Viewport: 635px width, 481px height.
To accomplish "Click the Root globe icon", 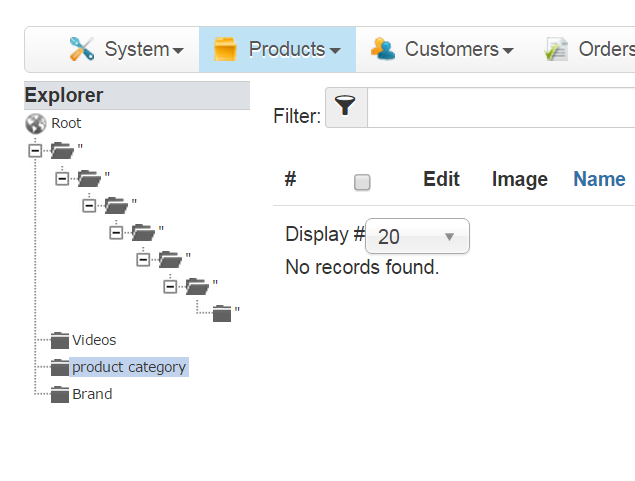I will click(x=36, y=124).
